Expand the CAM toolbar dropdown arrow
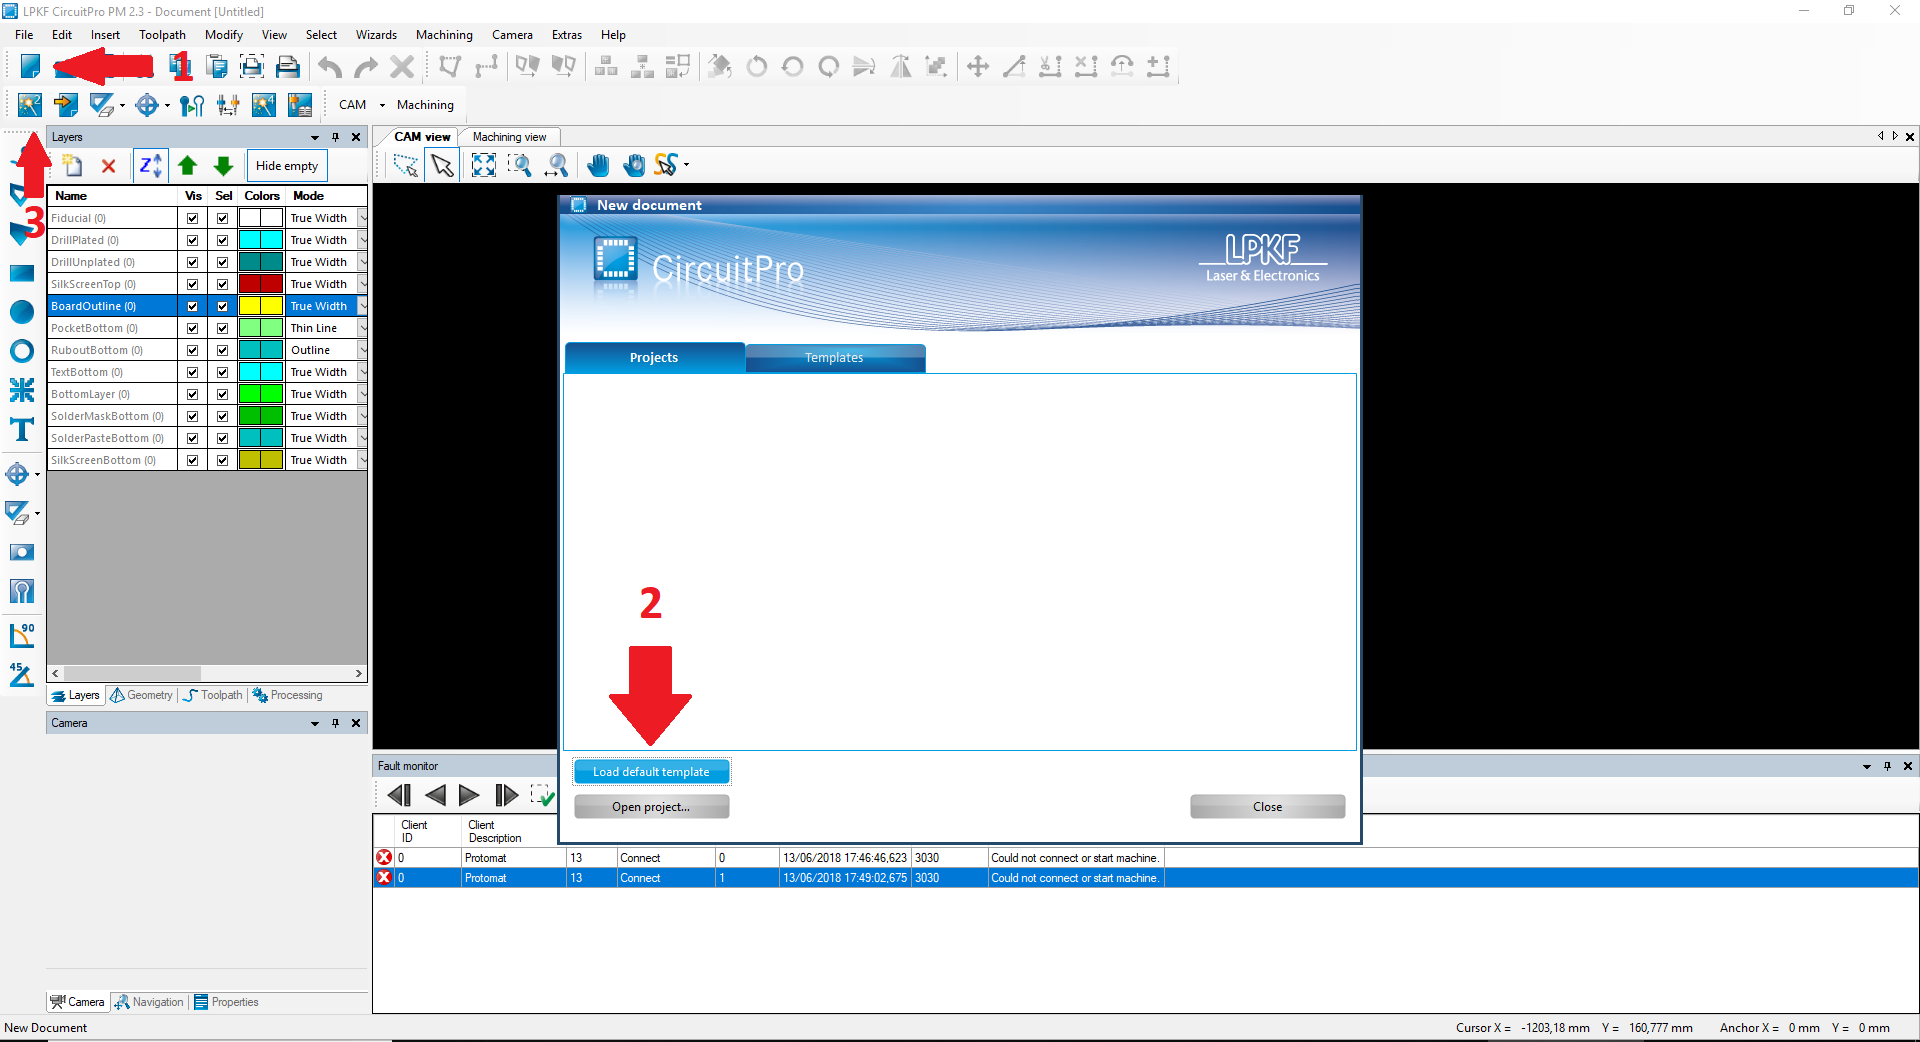 (382, 105)
